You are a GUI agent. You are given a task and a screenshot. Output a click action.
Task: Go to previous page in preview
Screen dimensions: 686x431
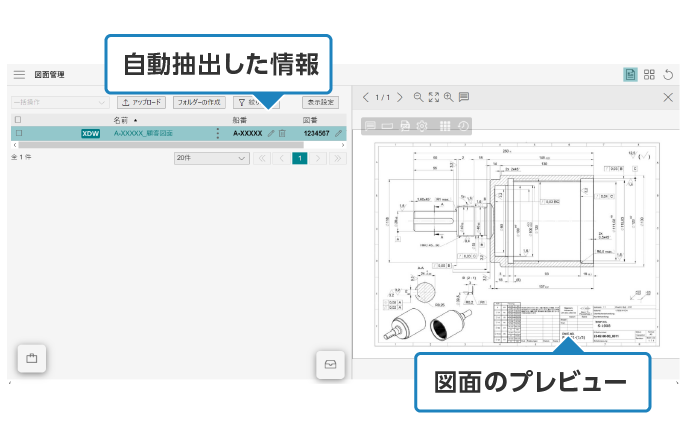pos(366,97)
